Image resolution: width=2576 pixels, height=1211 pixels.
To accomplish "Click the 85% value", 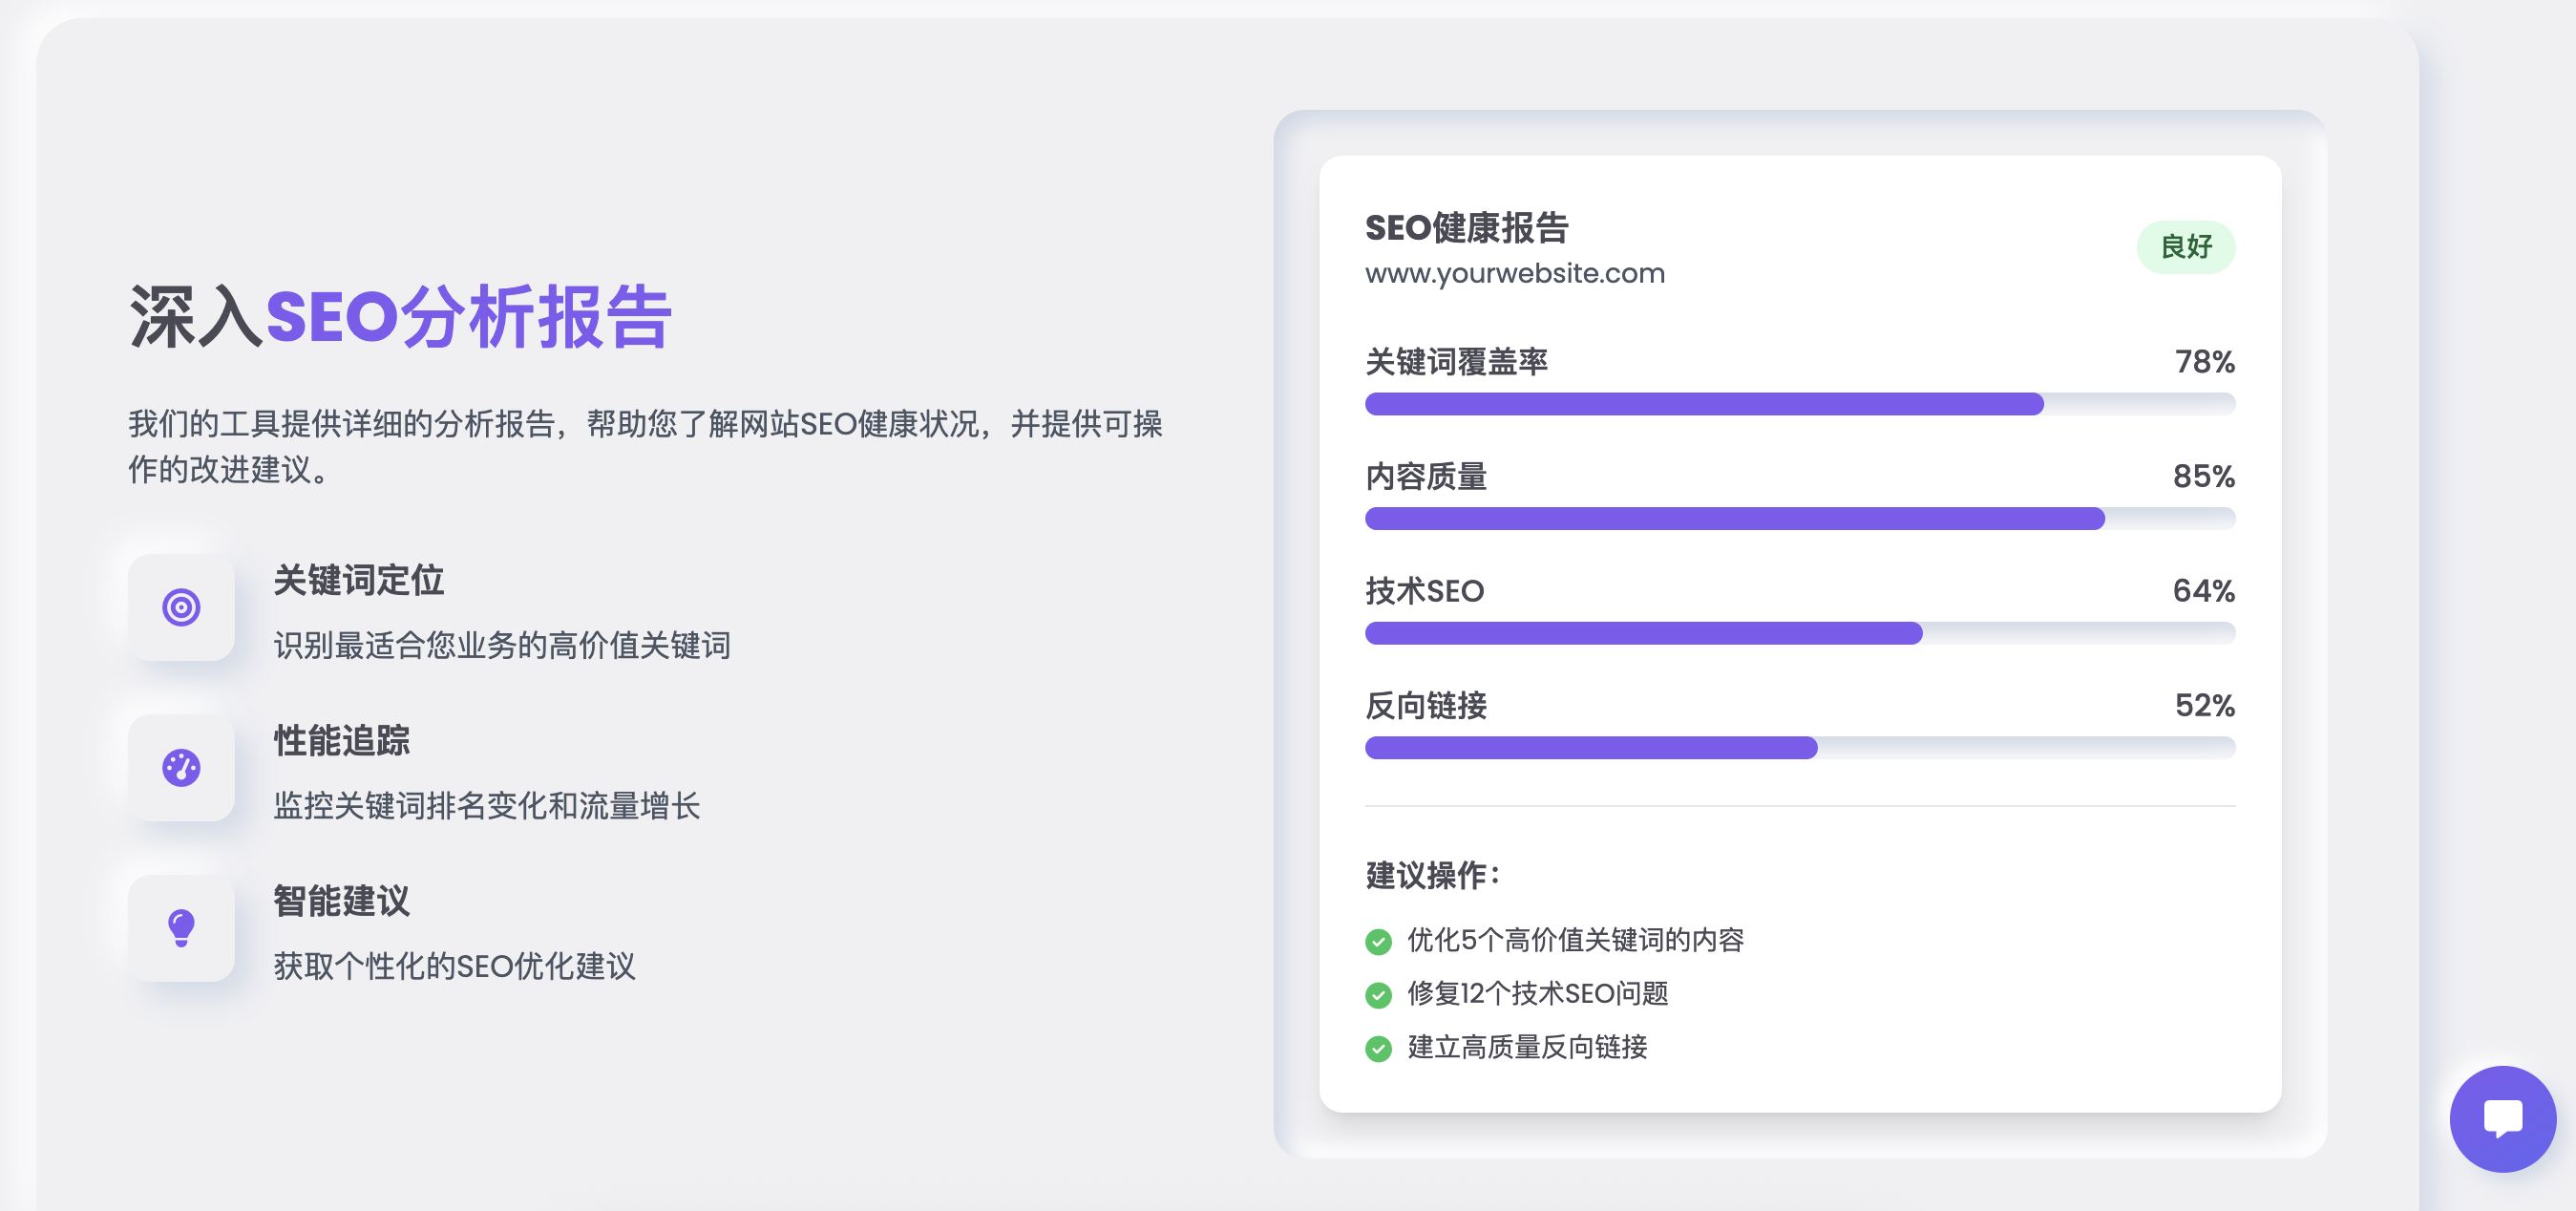I will click(2204, 476).
